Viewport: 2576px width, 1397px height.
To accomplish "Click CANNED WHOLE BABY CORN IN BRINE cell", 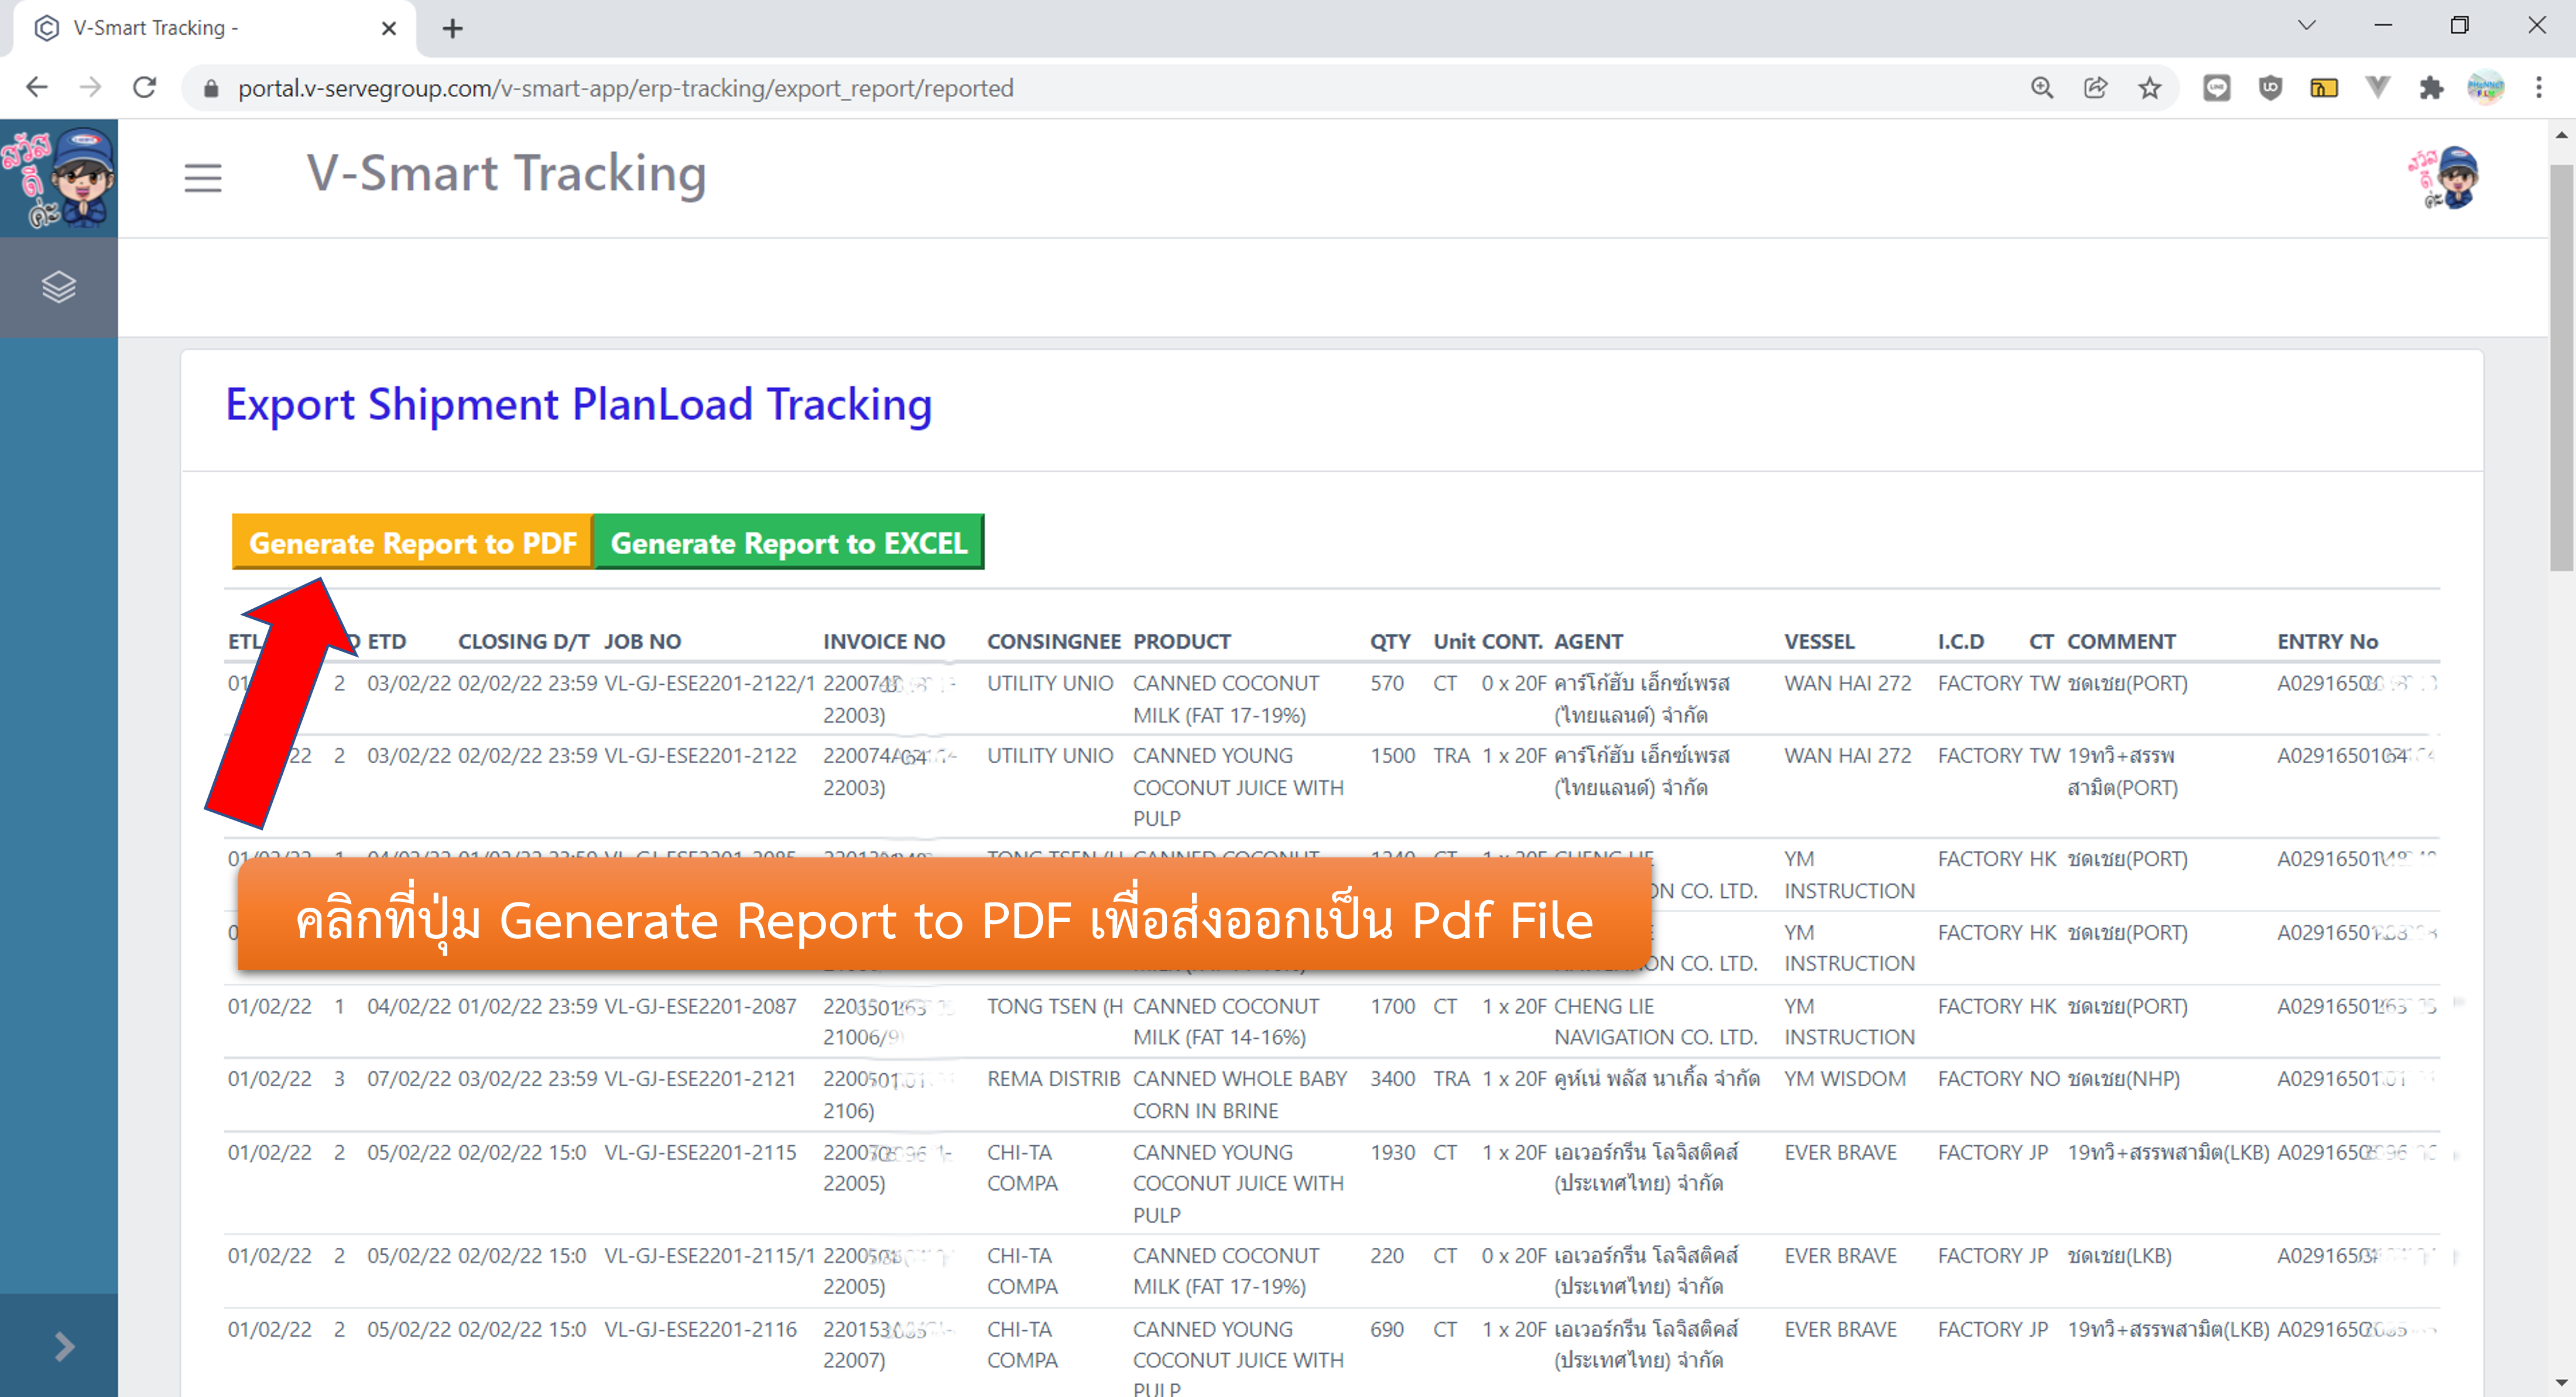I will pos(1240,1094).
